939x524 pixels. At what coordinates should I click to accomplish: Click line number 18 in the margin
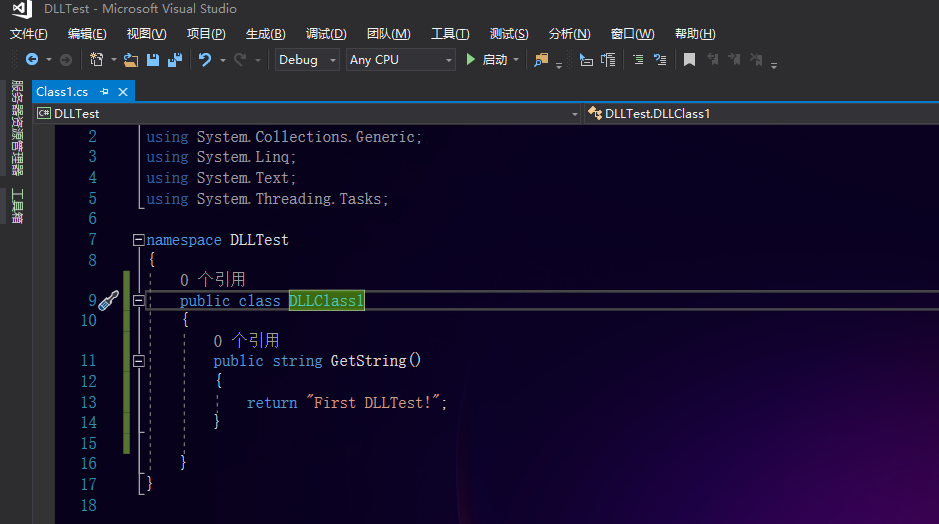pos(89,505)
